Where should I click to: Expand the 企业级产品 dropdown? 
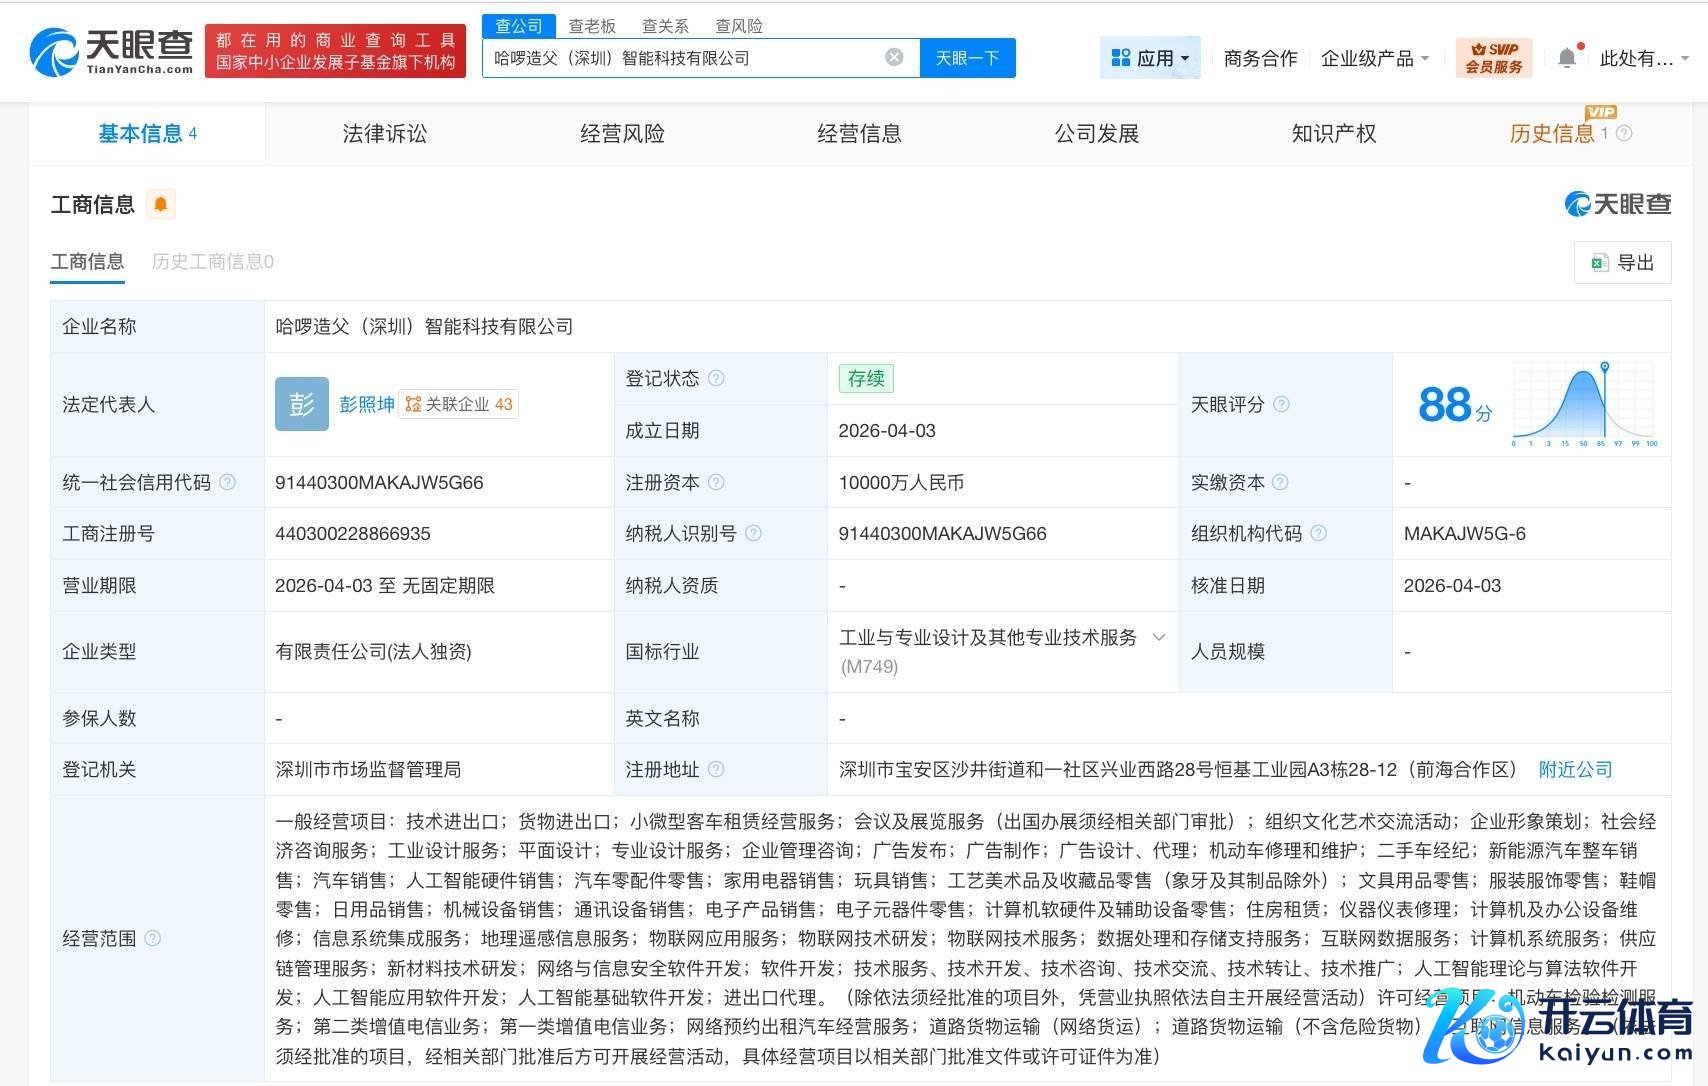point(1374,58)
